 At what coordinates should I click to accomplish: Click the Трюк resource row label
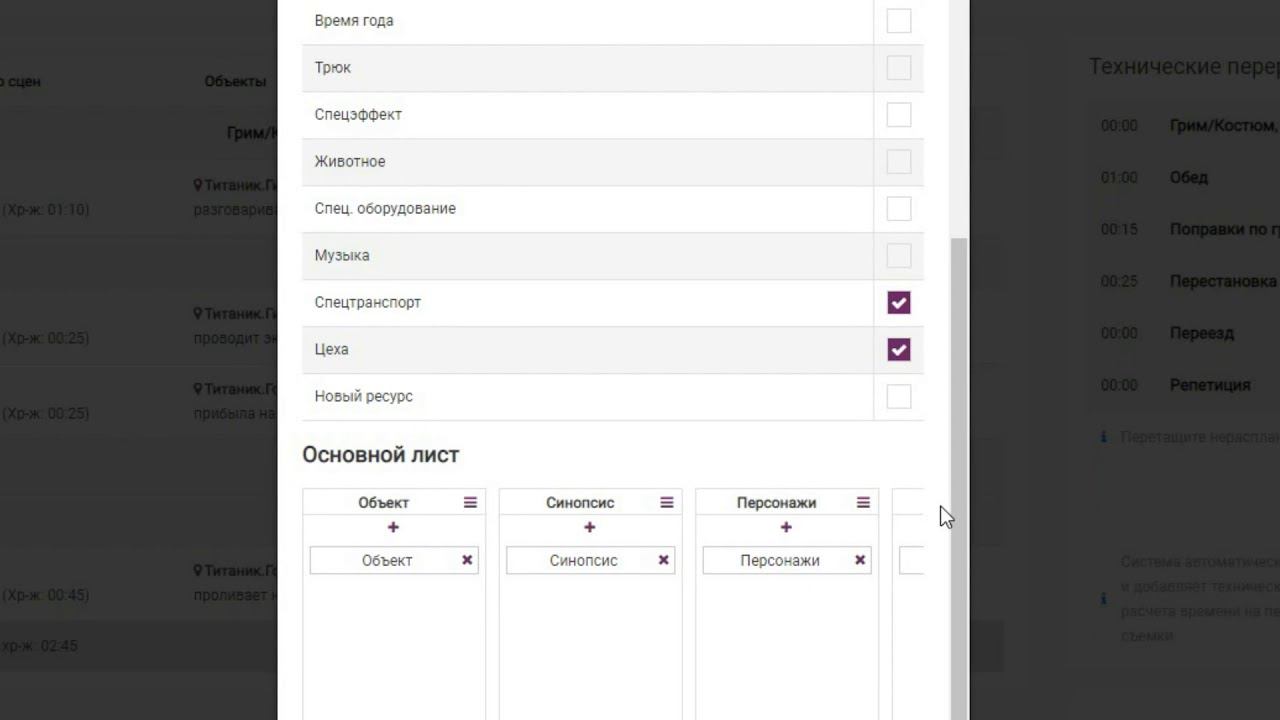(x=333, y=68)
